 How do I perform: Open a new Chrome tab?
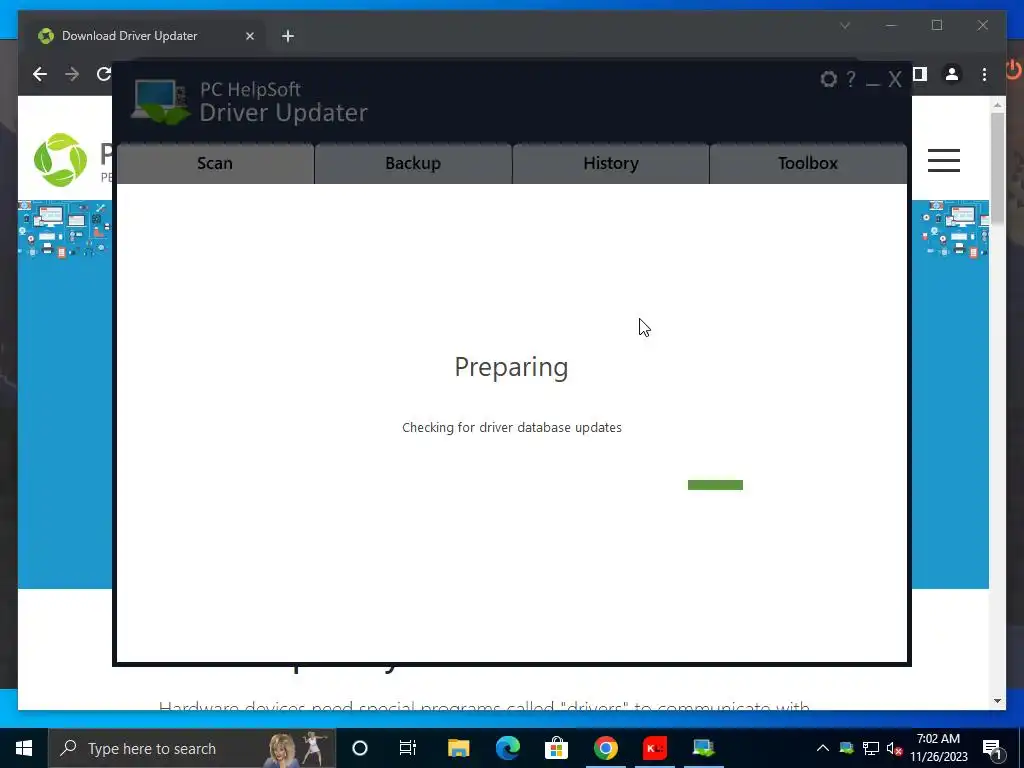pos(287,36)
